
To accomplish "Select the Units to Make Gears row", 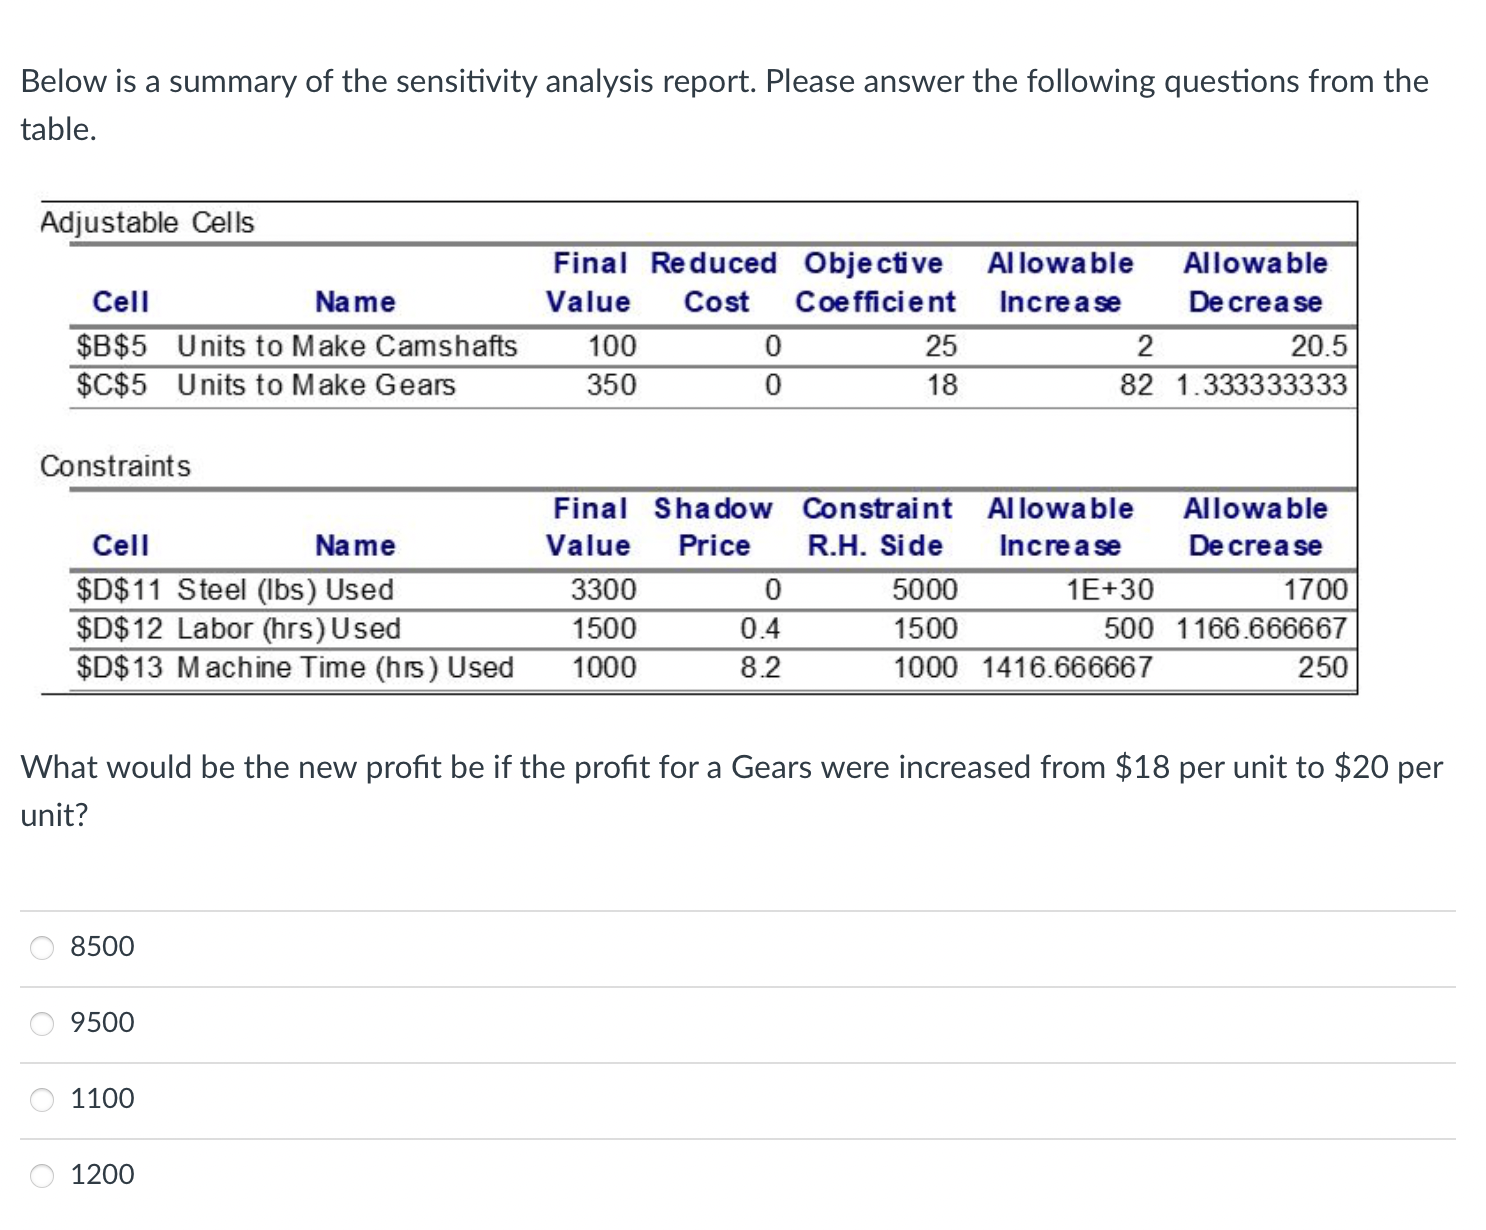I will [x=316, y=384].
